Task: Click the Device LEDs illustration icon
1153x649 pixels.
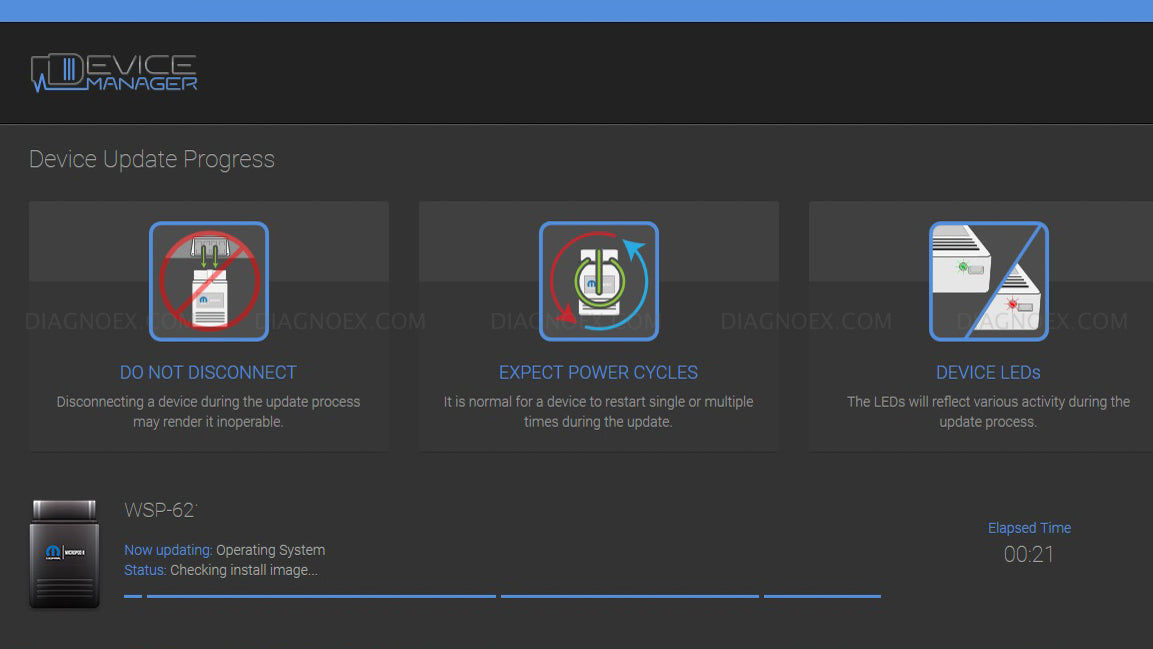Action: 988,281
